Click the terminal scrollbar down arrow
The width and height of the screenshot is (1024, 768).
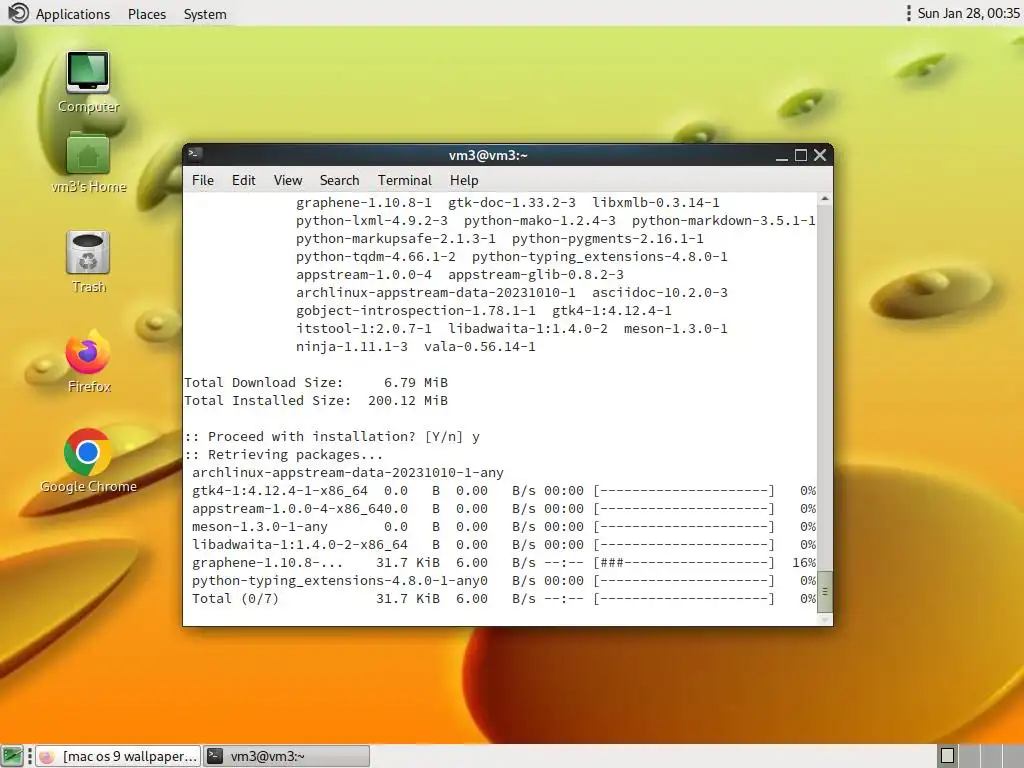pos(825,619)
